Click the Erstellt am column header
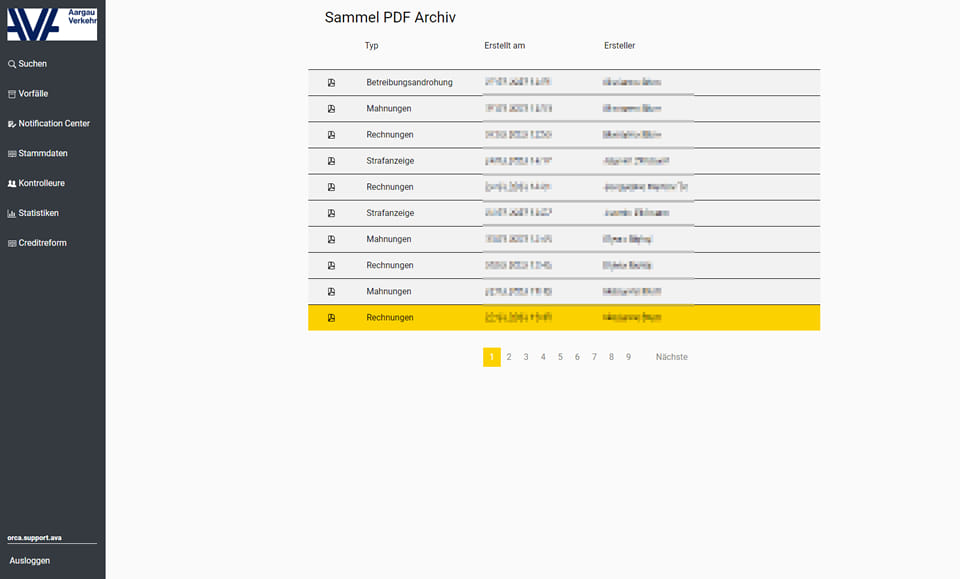This screenshot has height=579, width=960. pyautogui.click(x=504, y=46)
